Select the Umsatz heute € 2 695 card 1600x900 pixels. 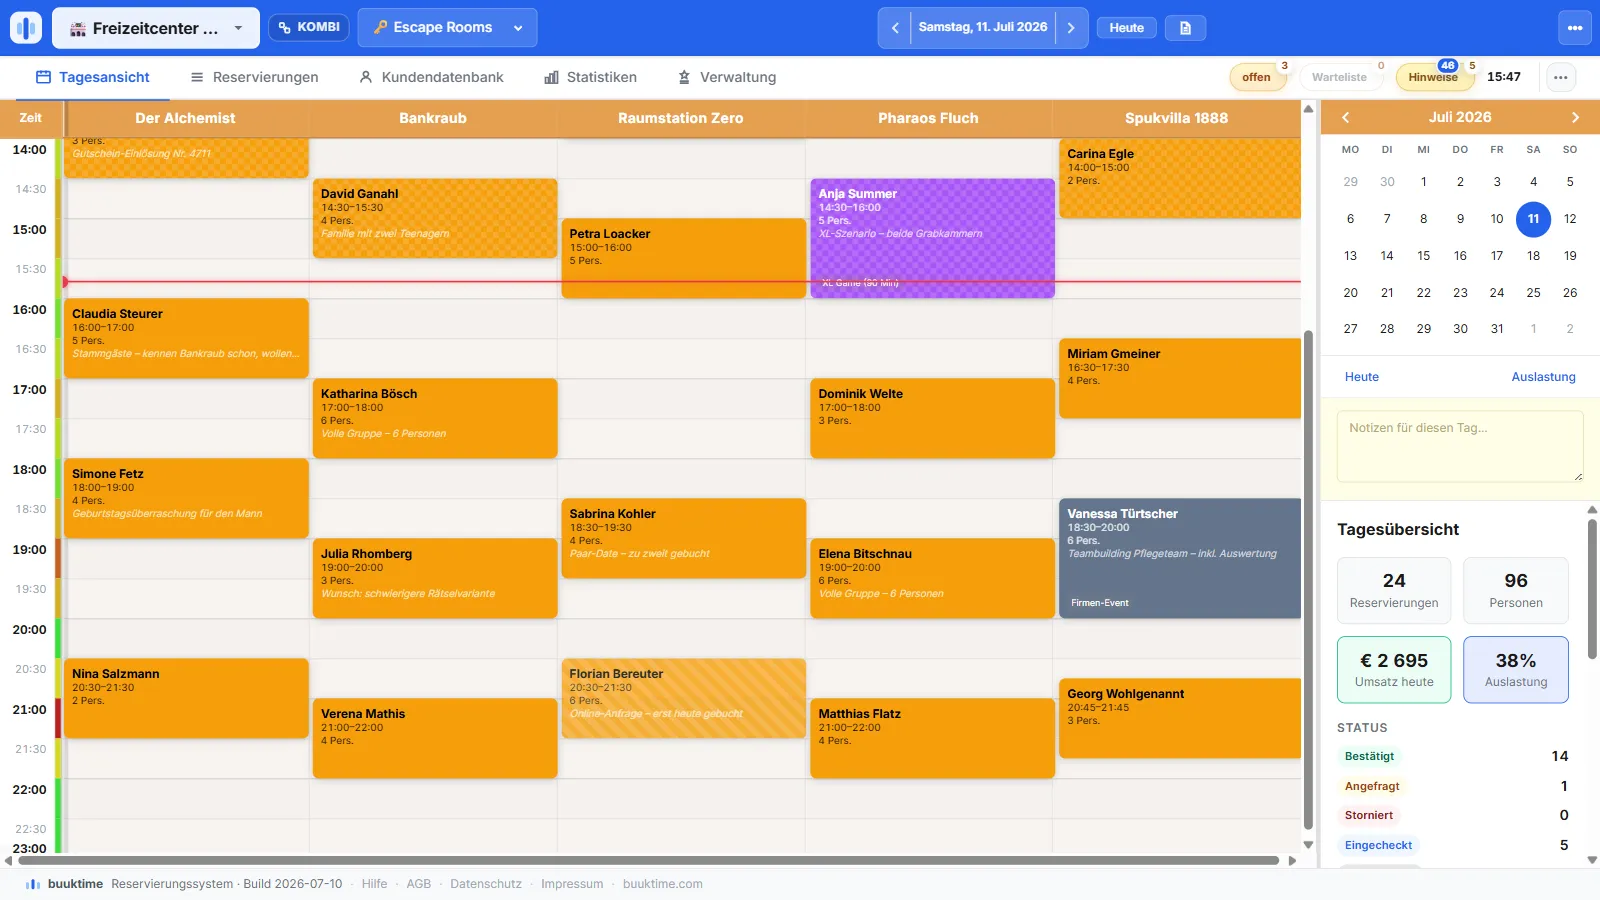click(1394, 670)
